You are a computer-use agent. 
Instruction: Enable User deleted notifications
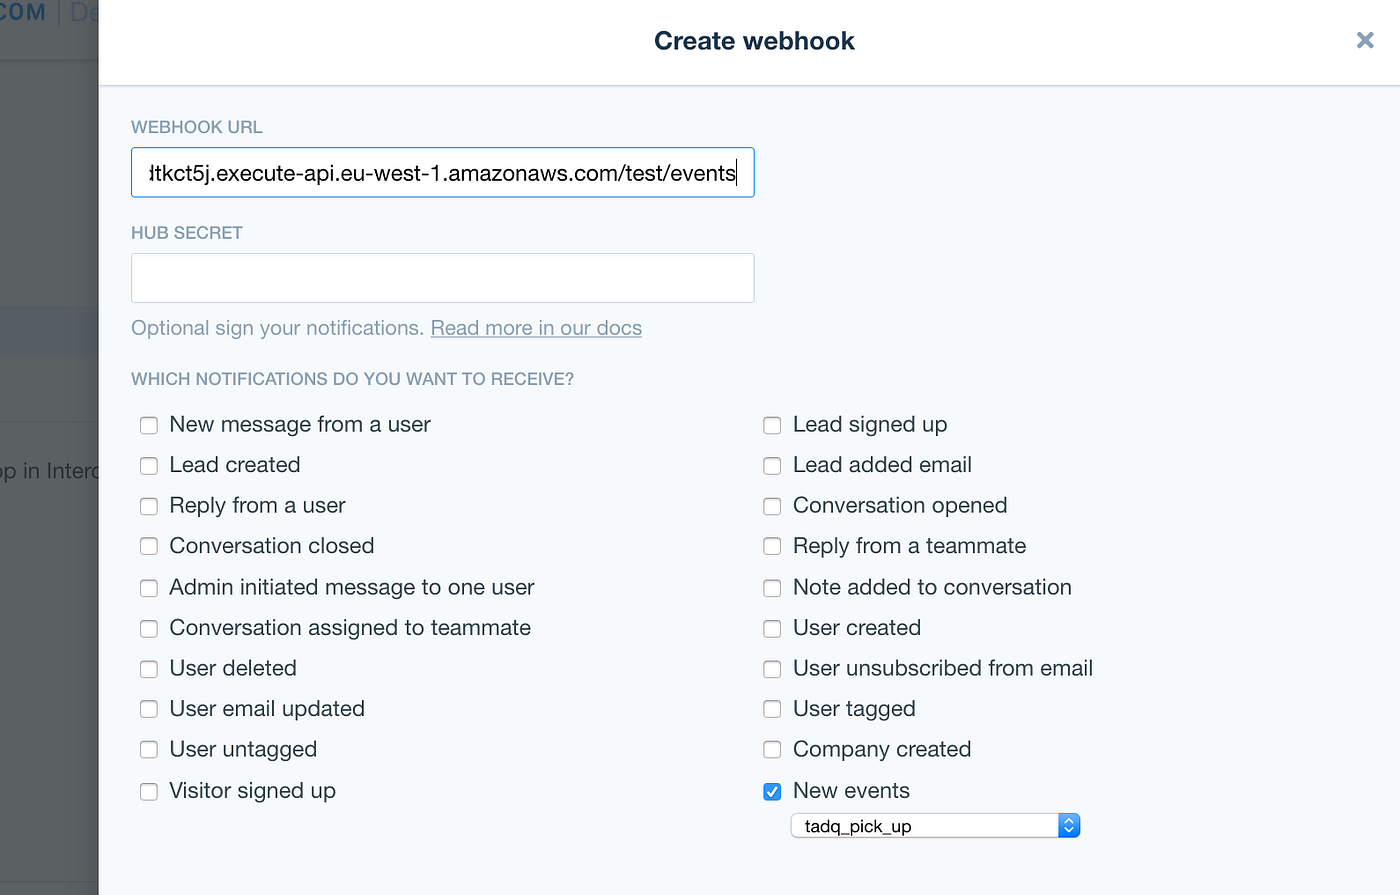coord(148,668)
